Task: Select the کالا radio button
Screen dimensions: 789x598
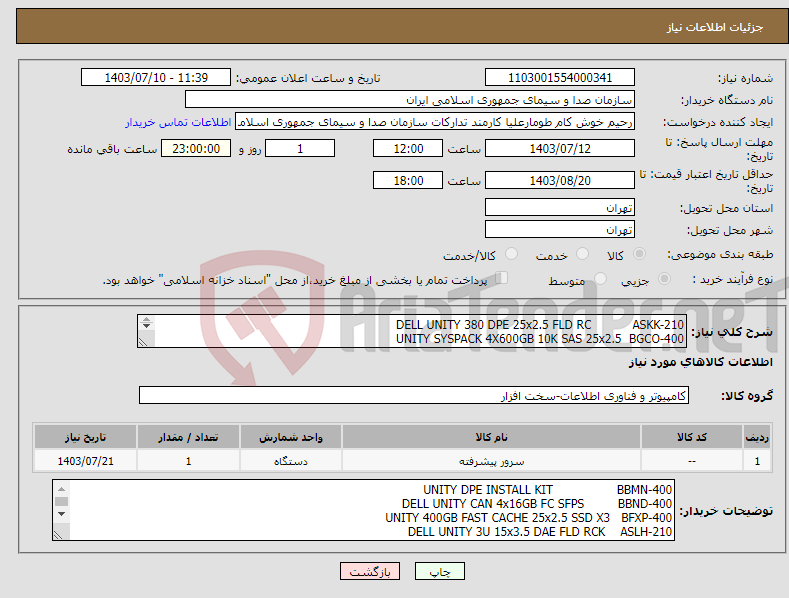Action: tap(640, 254)
